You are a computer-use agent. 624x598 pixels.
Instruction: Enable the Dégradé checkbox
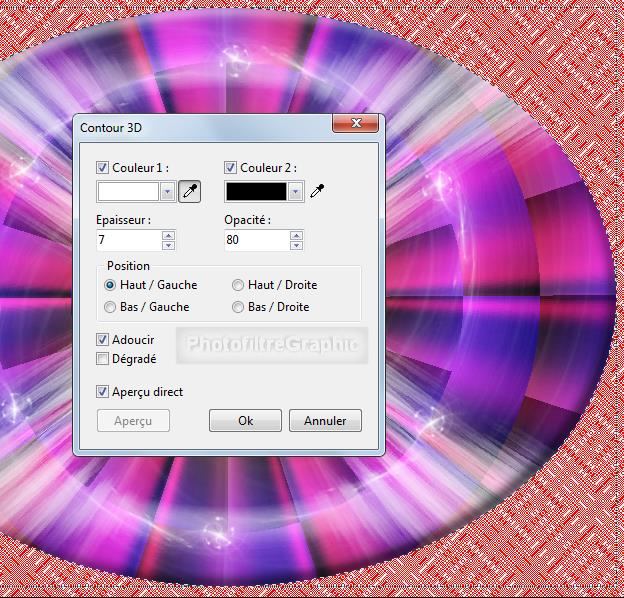click(x=103, y=359)
